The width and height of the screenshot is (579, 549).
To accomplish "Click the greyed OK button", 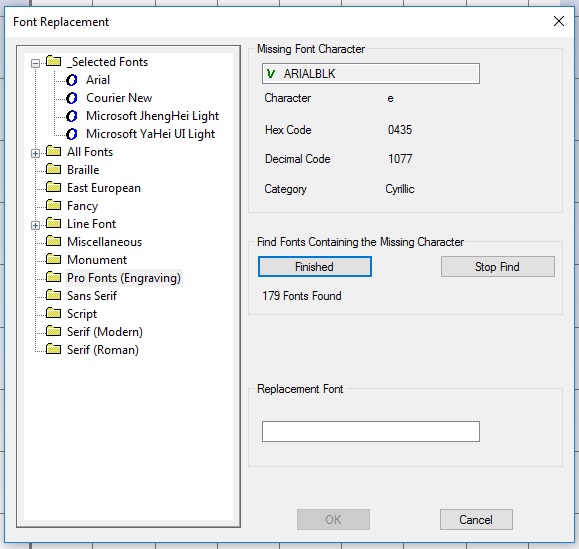I will click(x=333, y=519).
